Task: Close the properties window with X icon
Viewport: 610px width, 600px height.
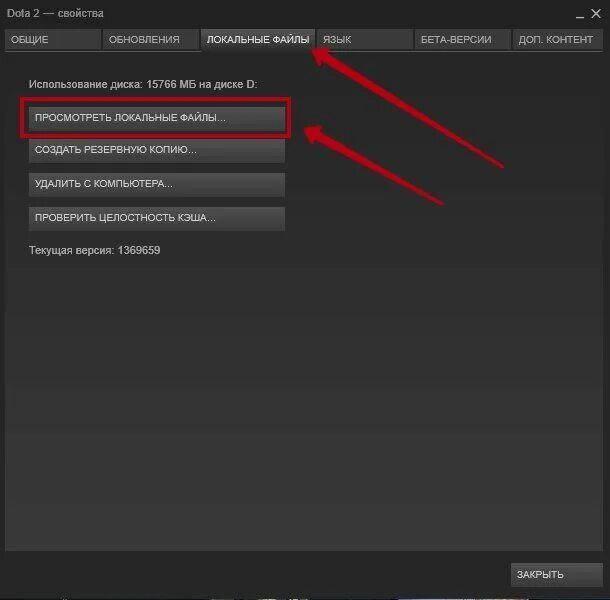Action: click(x=596, y=14)
